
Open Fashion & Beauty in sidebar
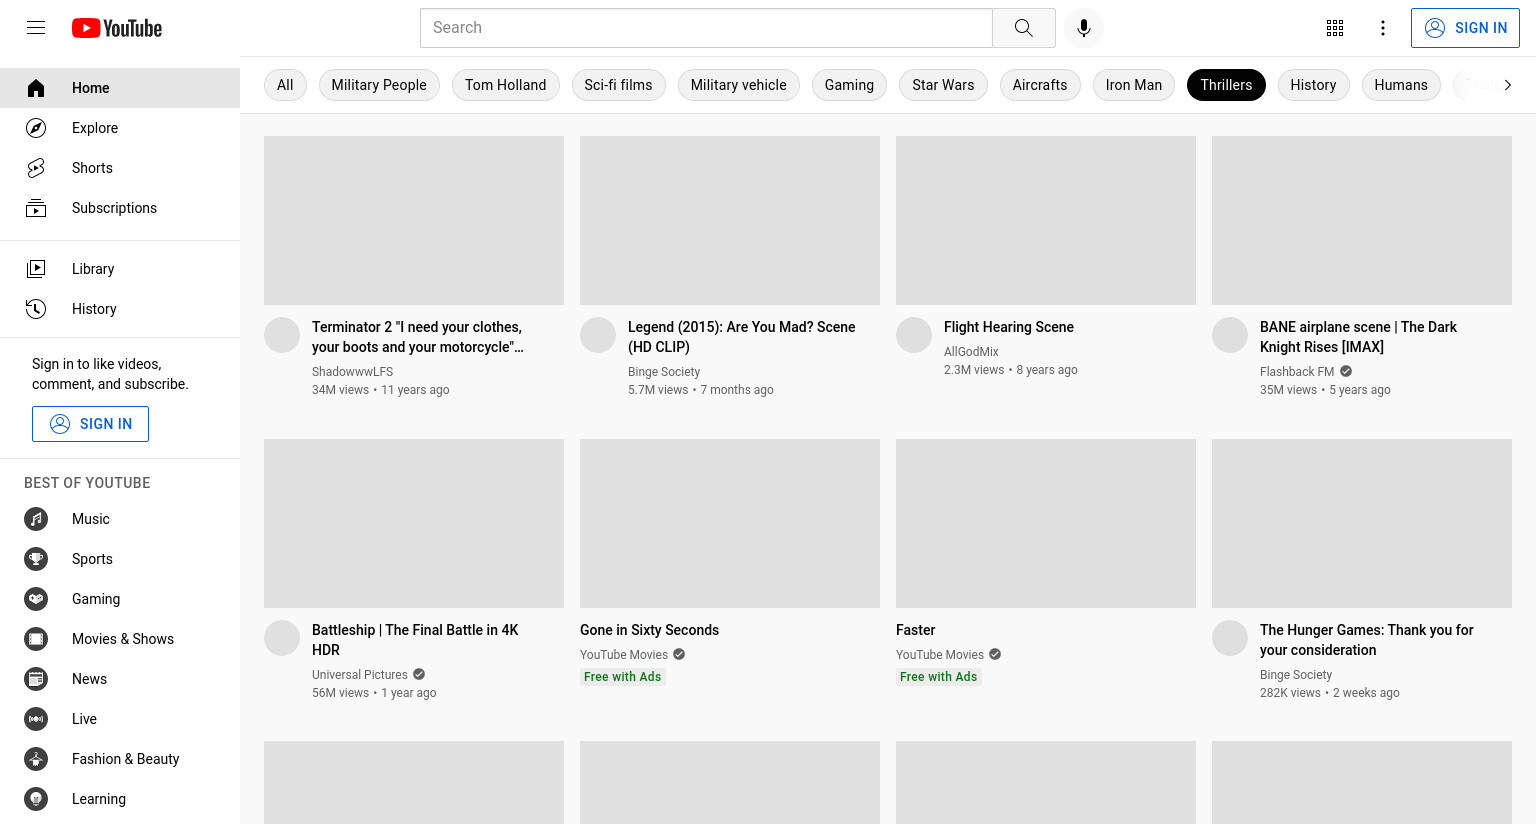click(120, 759)
